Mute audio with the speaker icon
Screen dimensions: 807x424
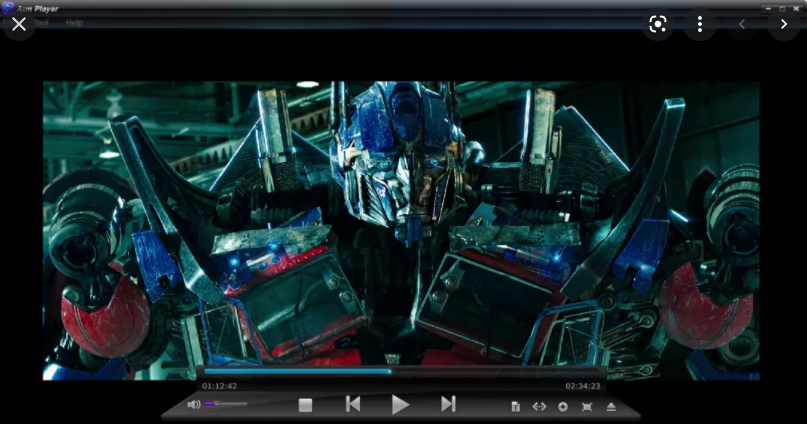pyautogui.click(x=194, y=404)
